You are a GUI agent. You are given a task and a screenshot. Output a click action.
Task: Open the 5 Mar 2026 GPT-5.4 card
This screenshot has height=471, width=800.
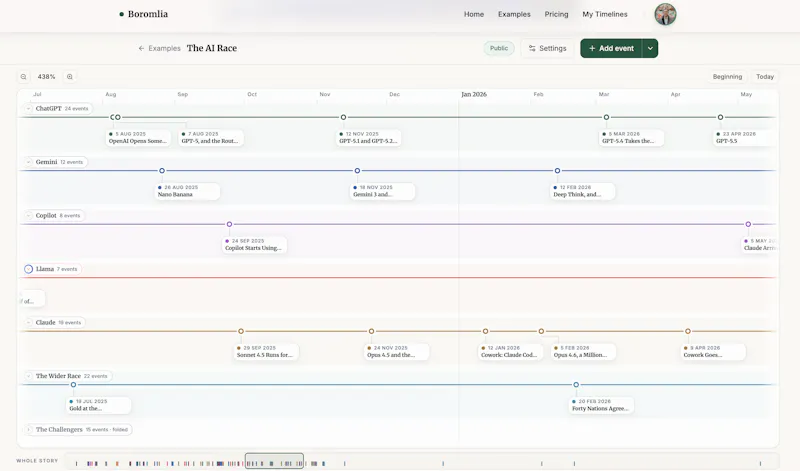632,138
